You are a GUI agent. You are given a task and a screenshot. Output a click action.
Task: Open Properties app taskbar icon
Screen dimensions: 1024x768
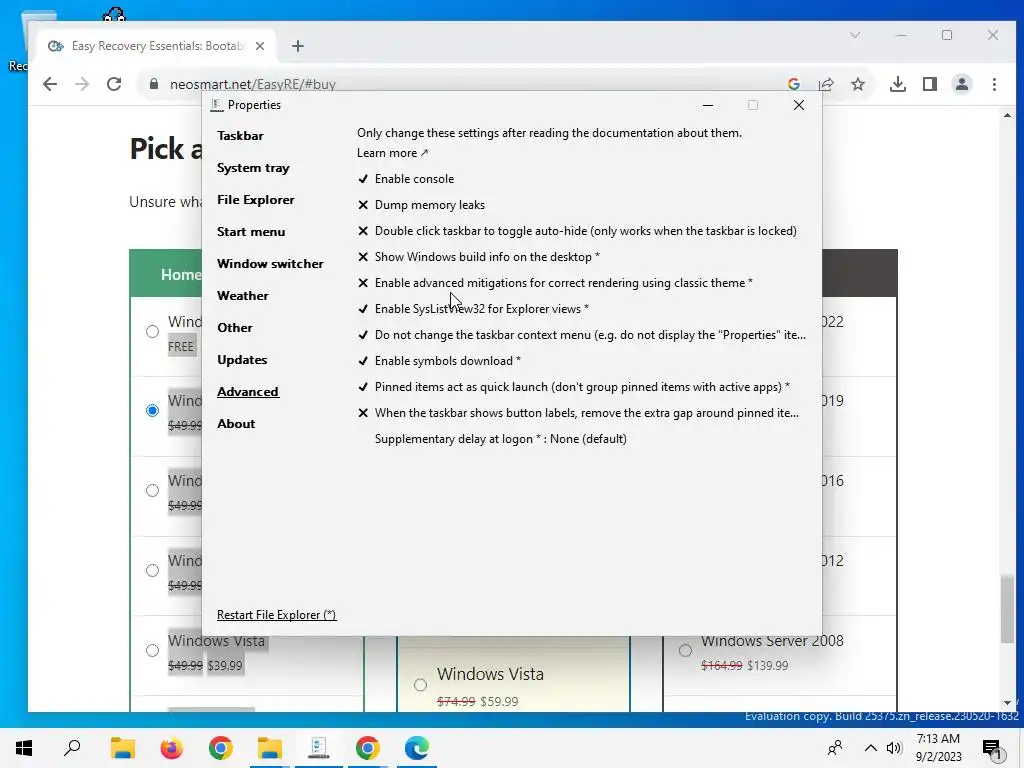pos(319,748)
